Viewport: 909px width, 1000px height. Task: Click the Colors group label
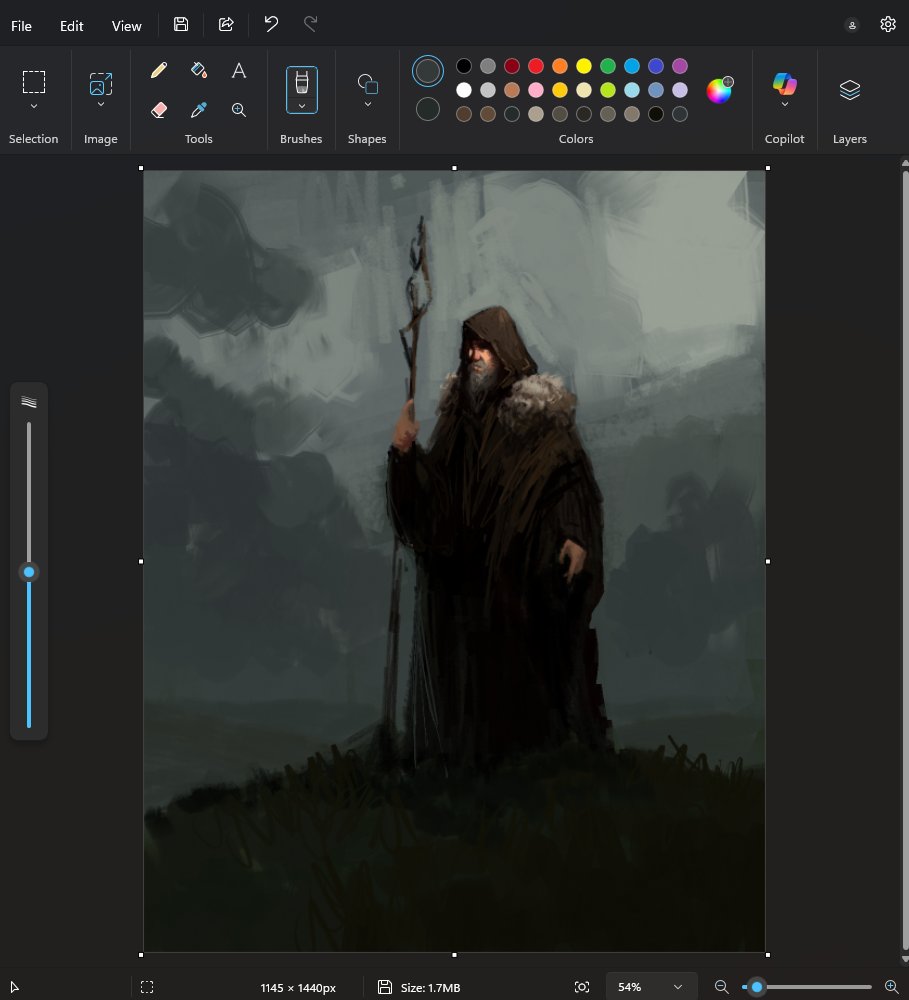tap(576, 139)
